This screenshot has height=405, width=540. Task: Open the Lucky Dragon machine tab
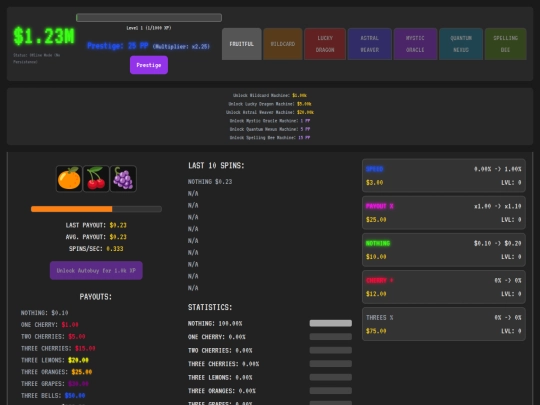tap(325, 44)
